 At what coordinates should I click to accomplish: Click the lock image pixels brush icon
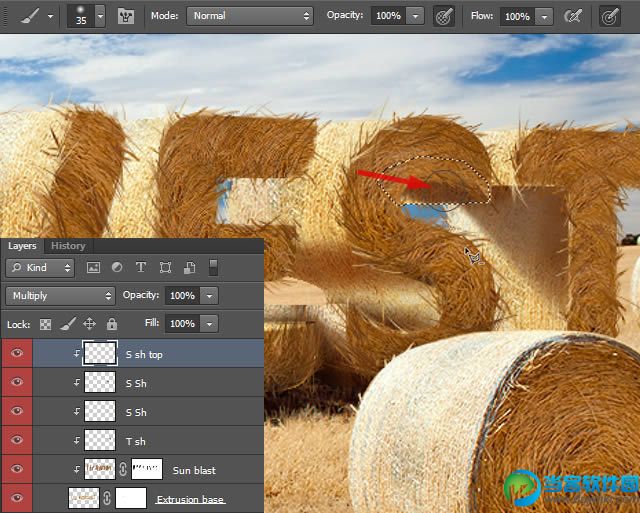pos(67,324)
